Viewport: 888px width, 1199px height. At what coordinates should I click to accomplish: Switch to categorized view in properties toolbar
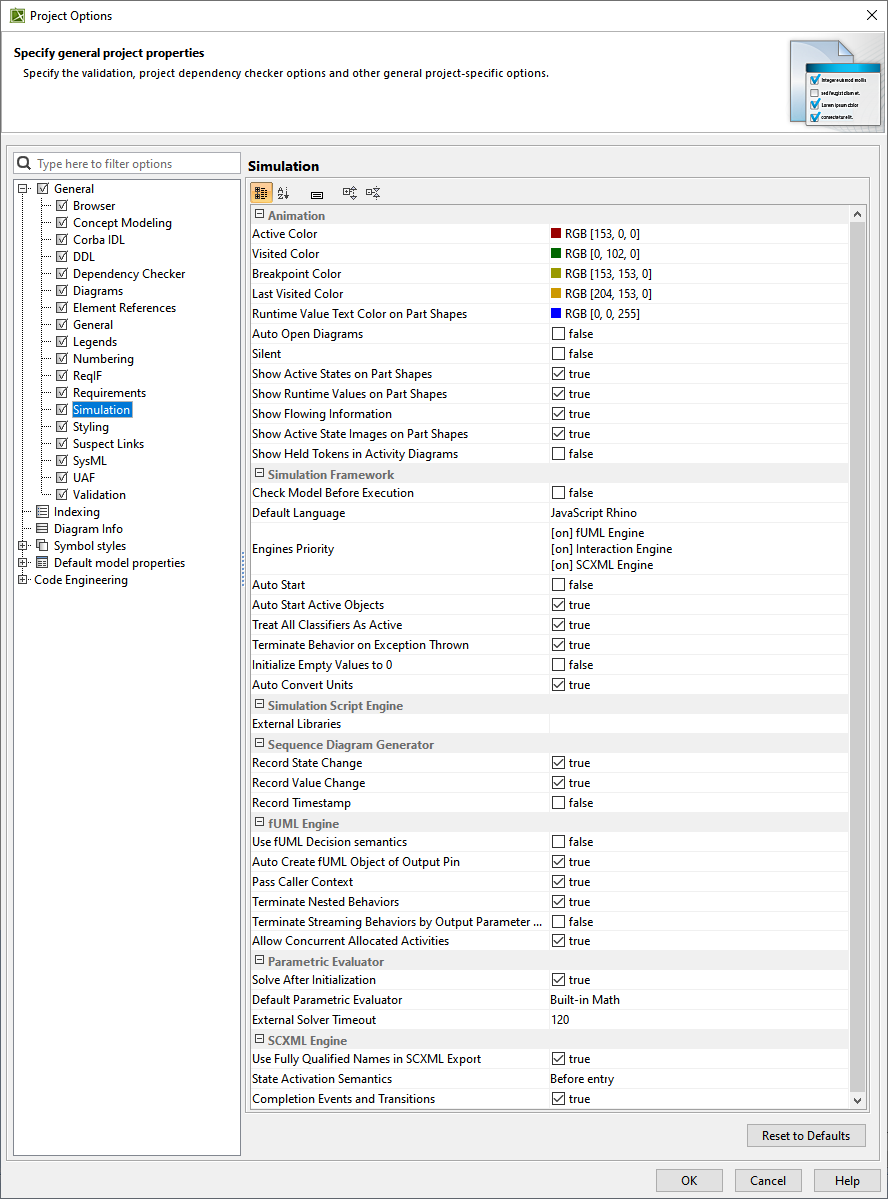(x=261, y=193)
